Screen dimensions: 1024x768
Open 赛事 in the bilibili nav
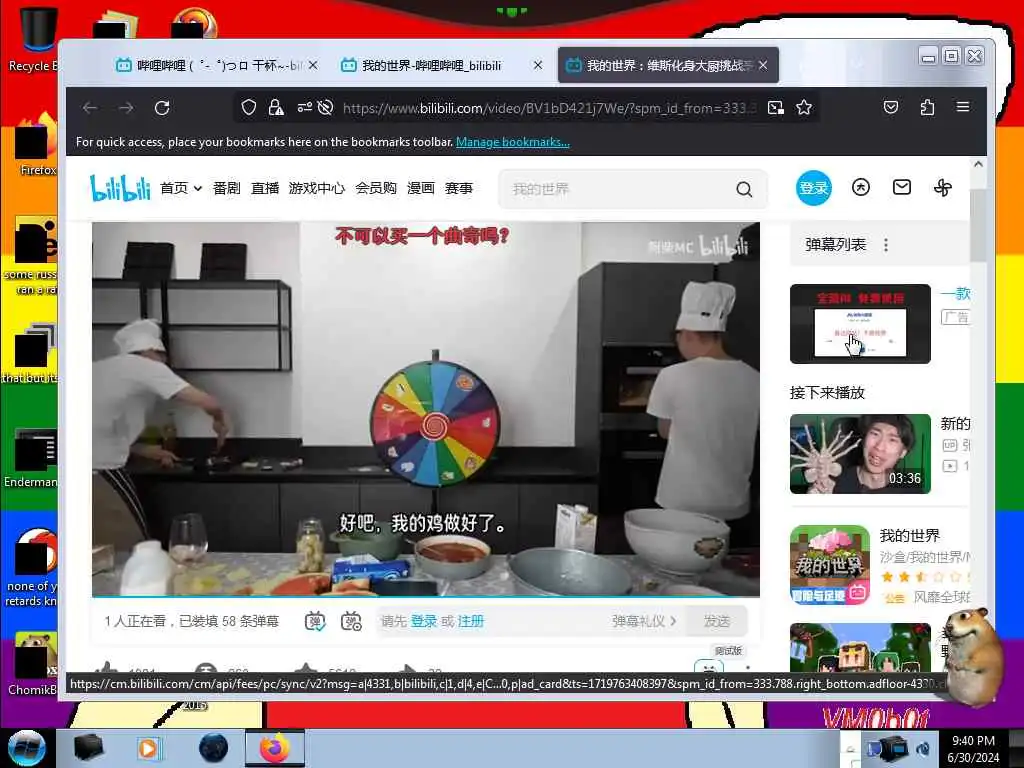[458, 188]
